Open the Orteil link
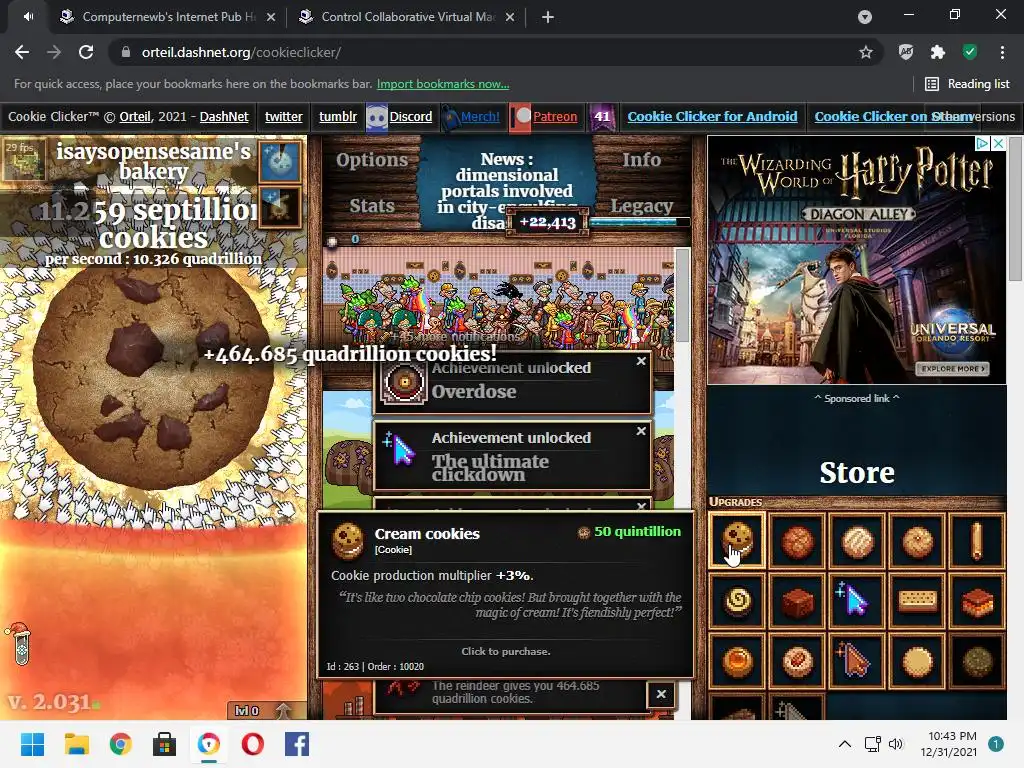This screenshot has width=1024, height=768. (135, 116)
